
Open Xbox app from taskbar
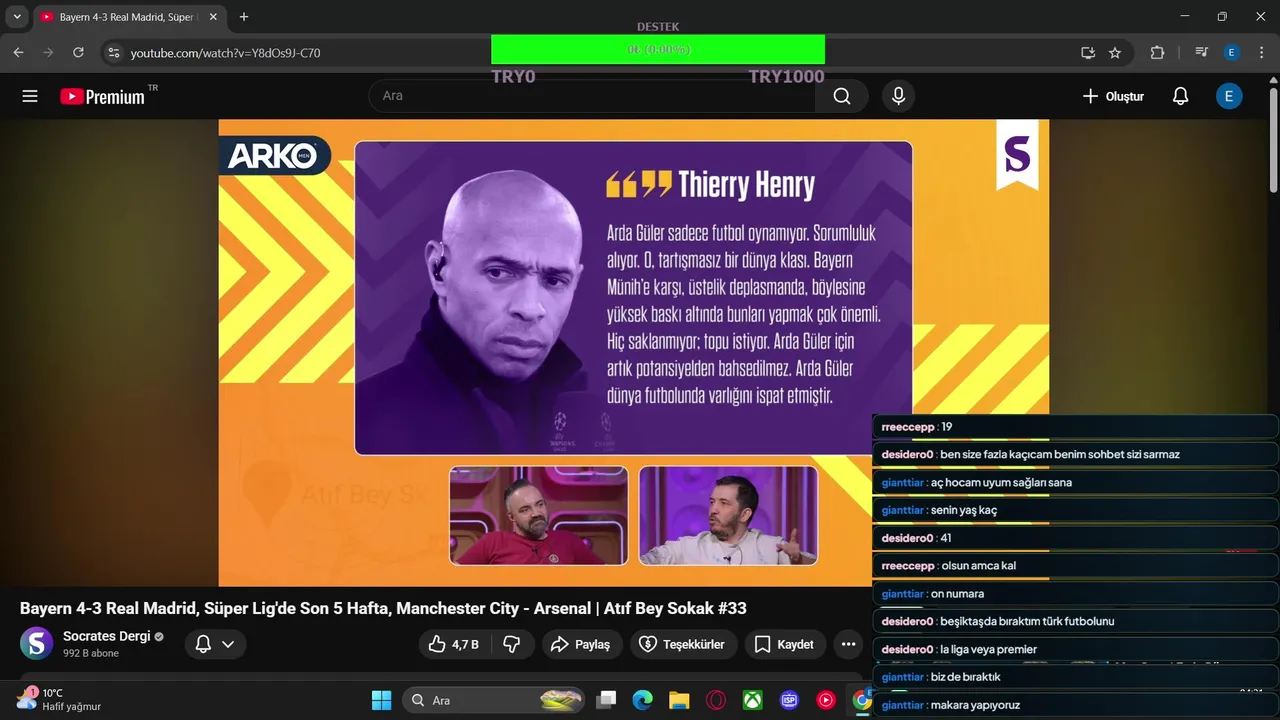[x=753, y=700]
